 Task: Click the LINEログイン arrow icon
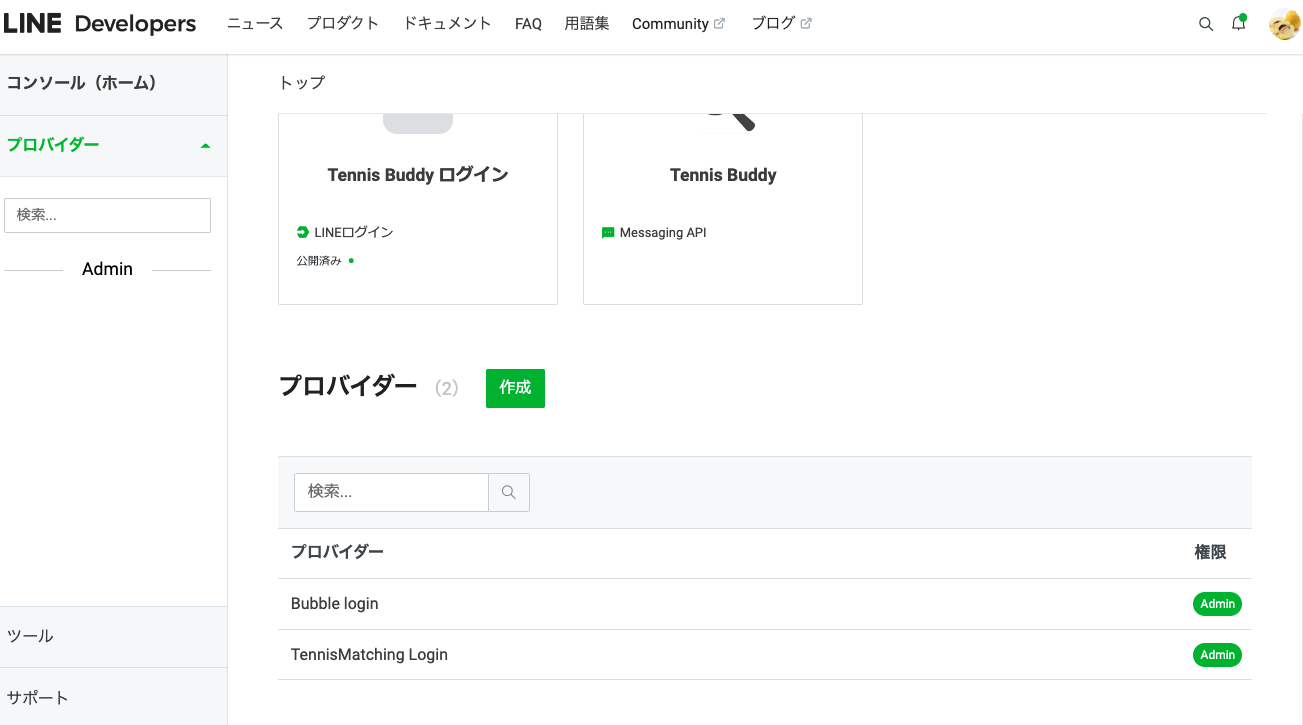click(302, 231)
